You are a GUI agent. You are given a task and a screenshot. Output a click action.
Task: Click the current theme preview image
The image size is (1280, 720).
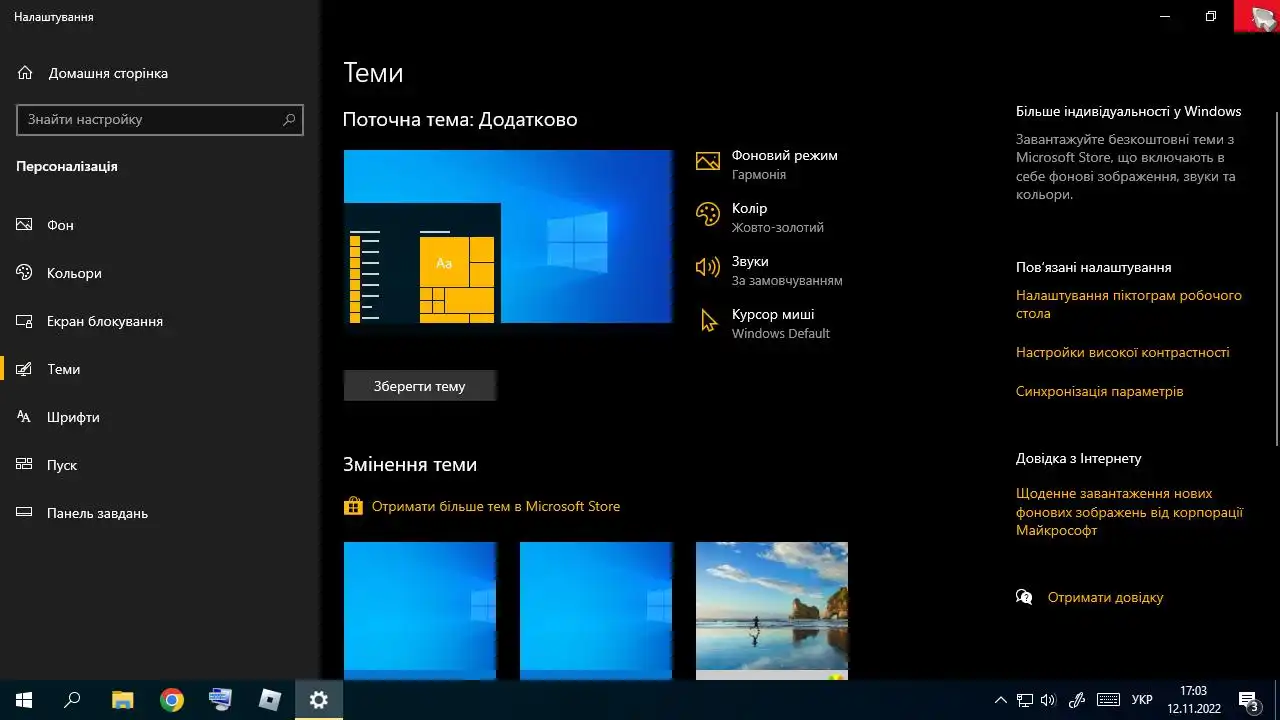(508, 237)
